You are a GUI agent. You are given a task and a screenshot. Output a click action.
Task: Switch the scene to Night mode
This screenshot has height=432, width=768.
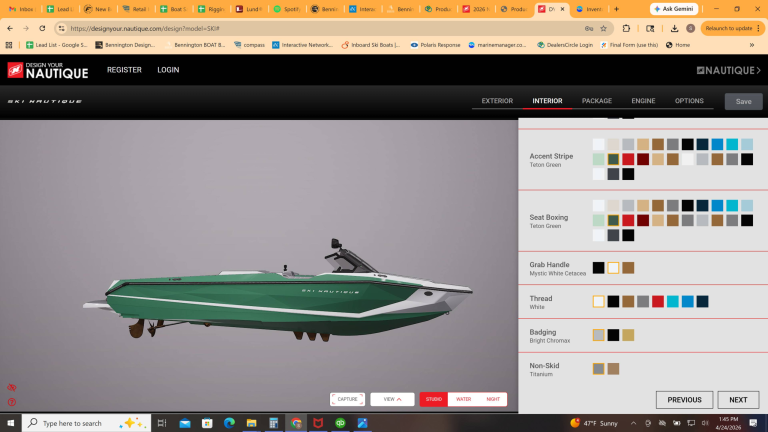coord(492,399)
